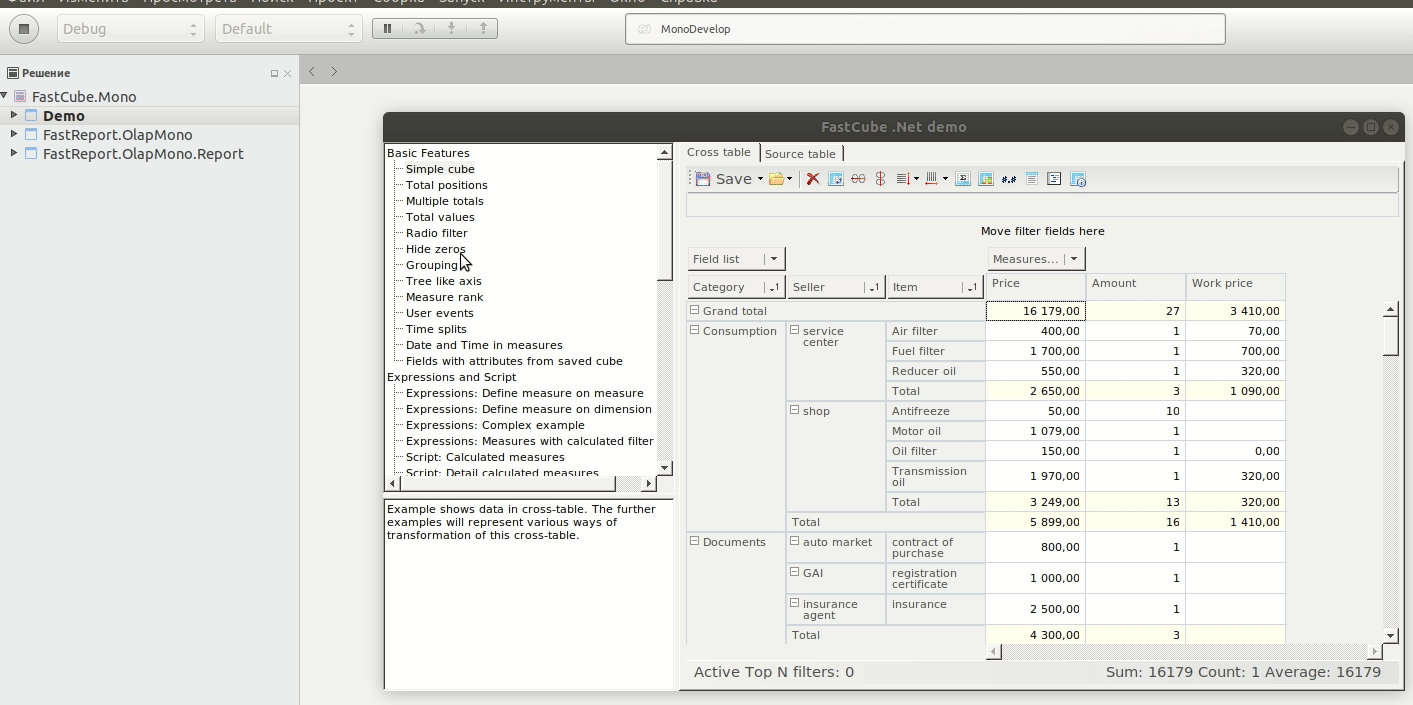The height and width of the screenshot is (705, 1413).
Task: Collapse the service center seller group
Action: (795, 330)
